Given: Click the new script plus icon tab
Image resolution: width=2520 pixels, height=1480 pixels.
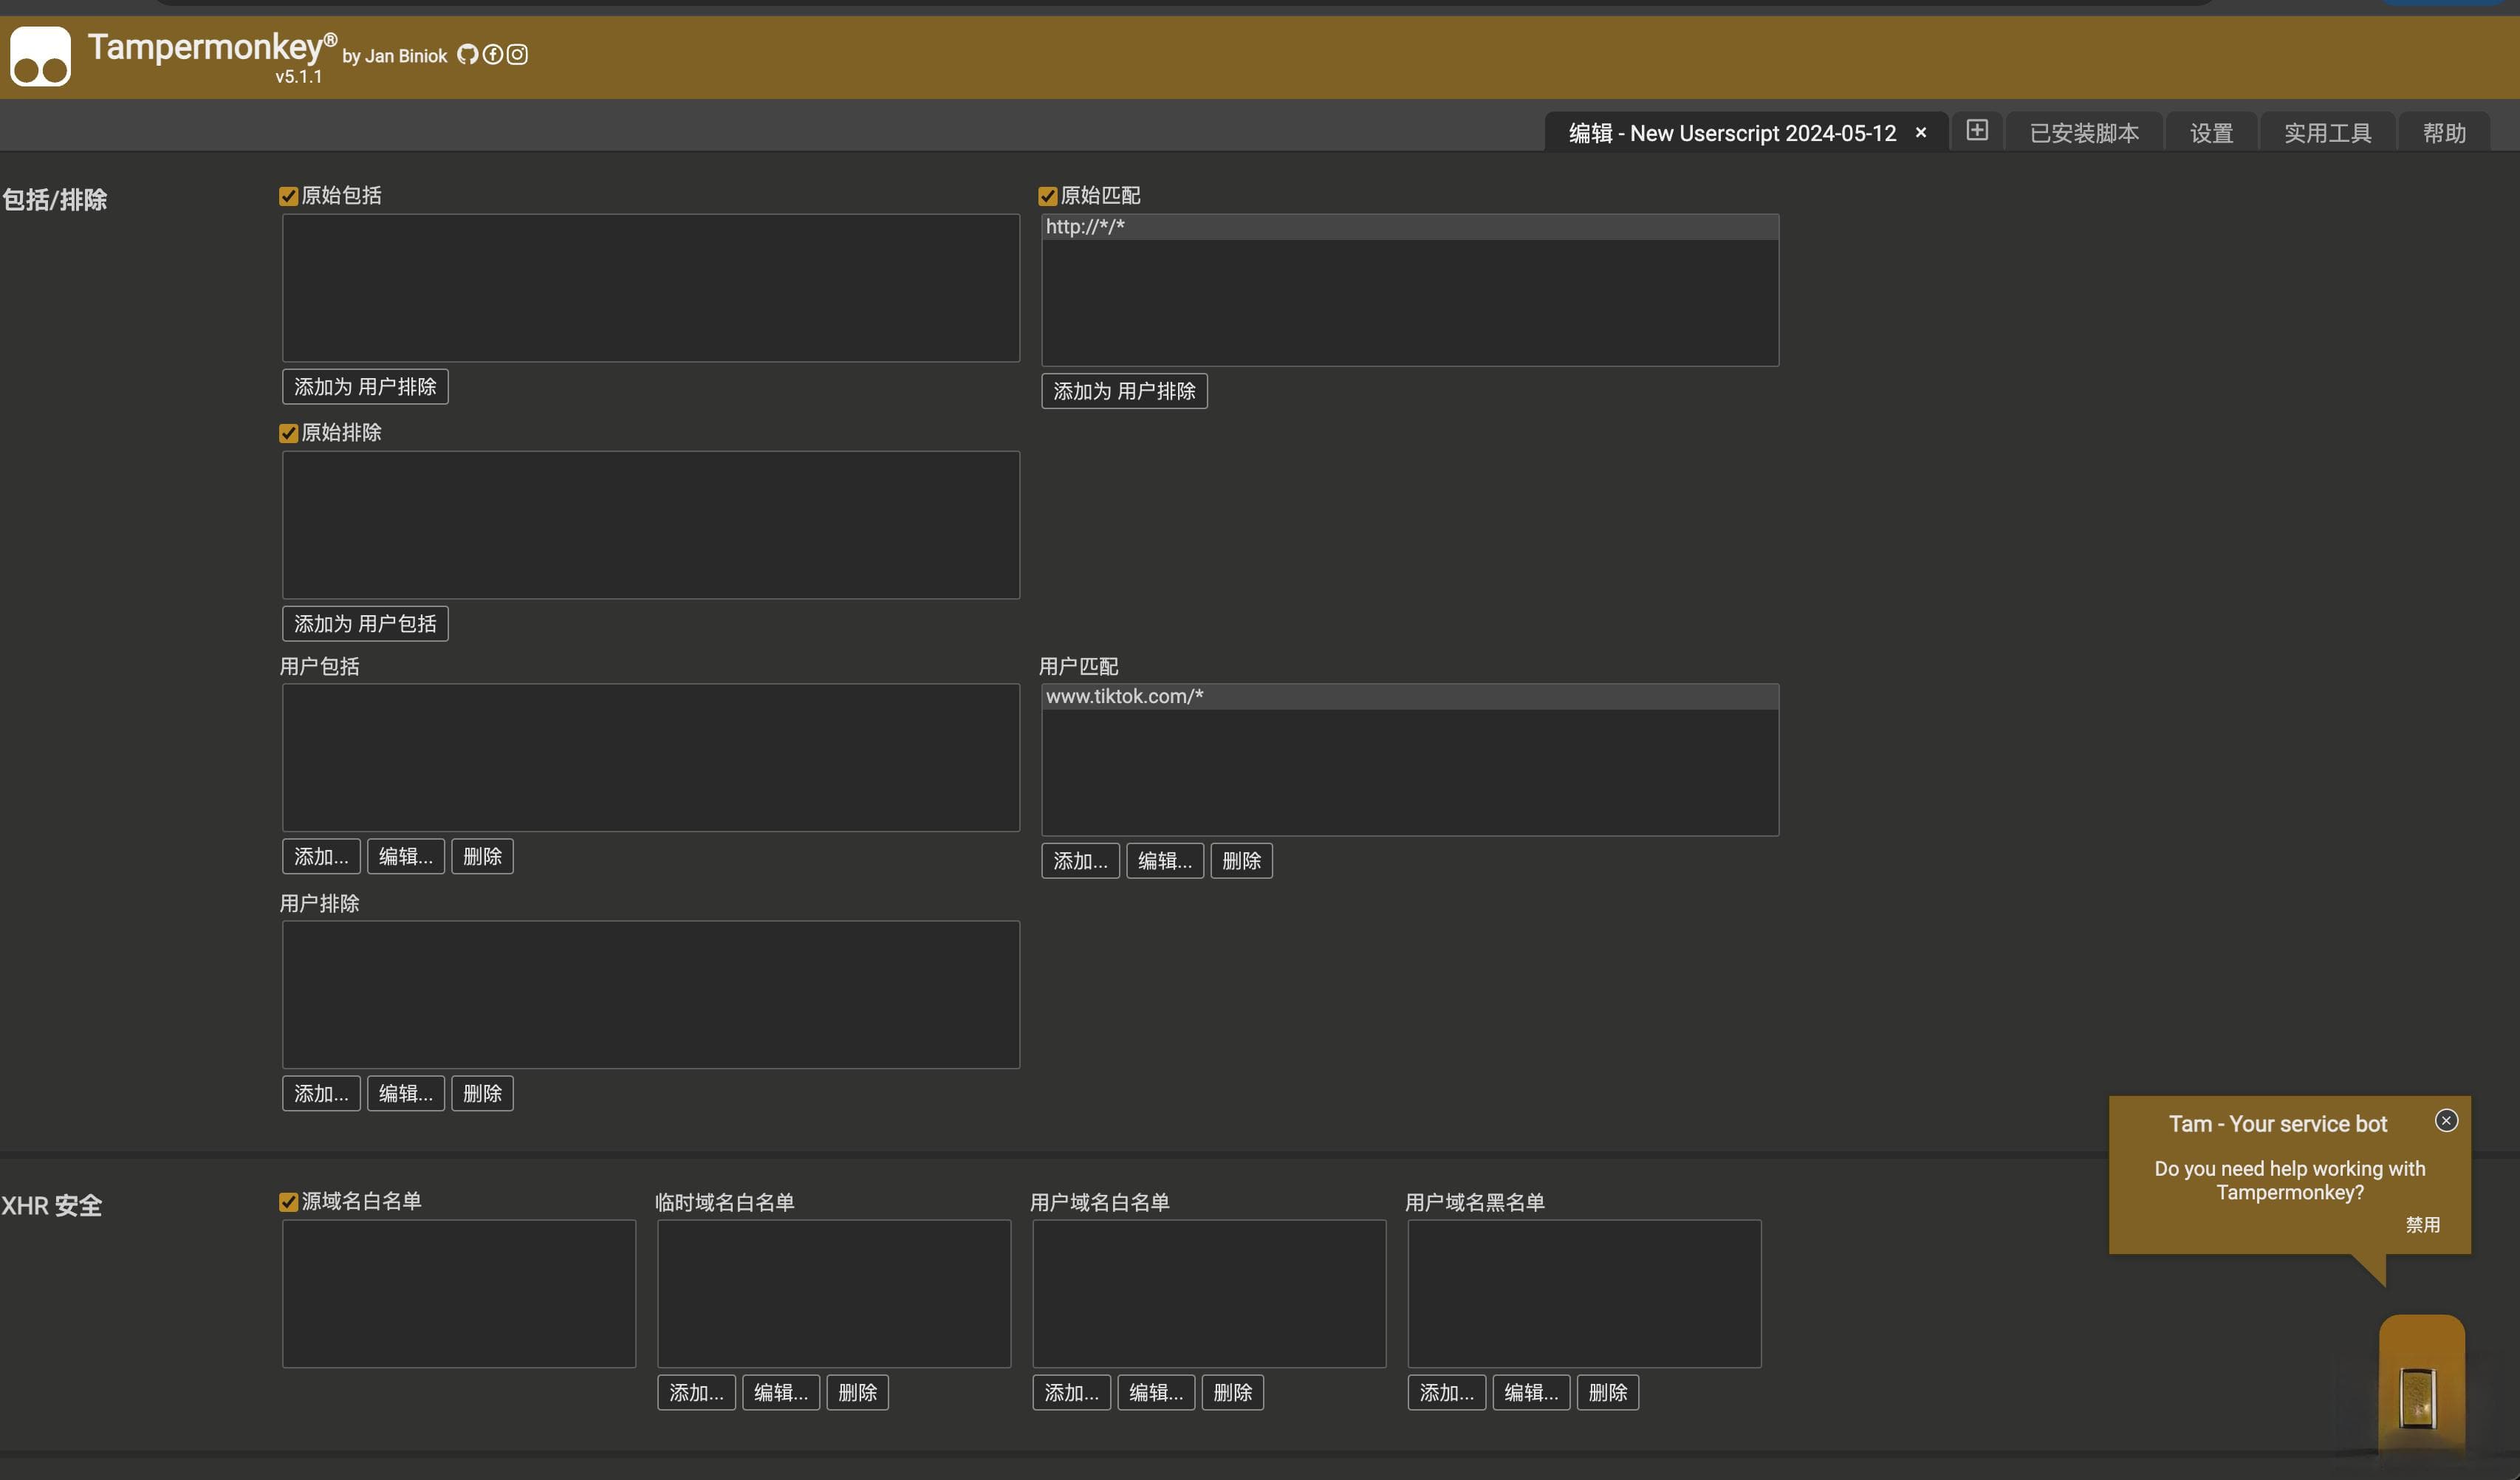Looking at the screenshot, I should tap(1977, 130).
